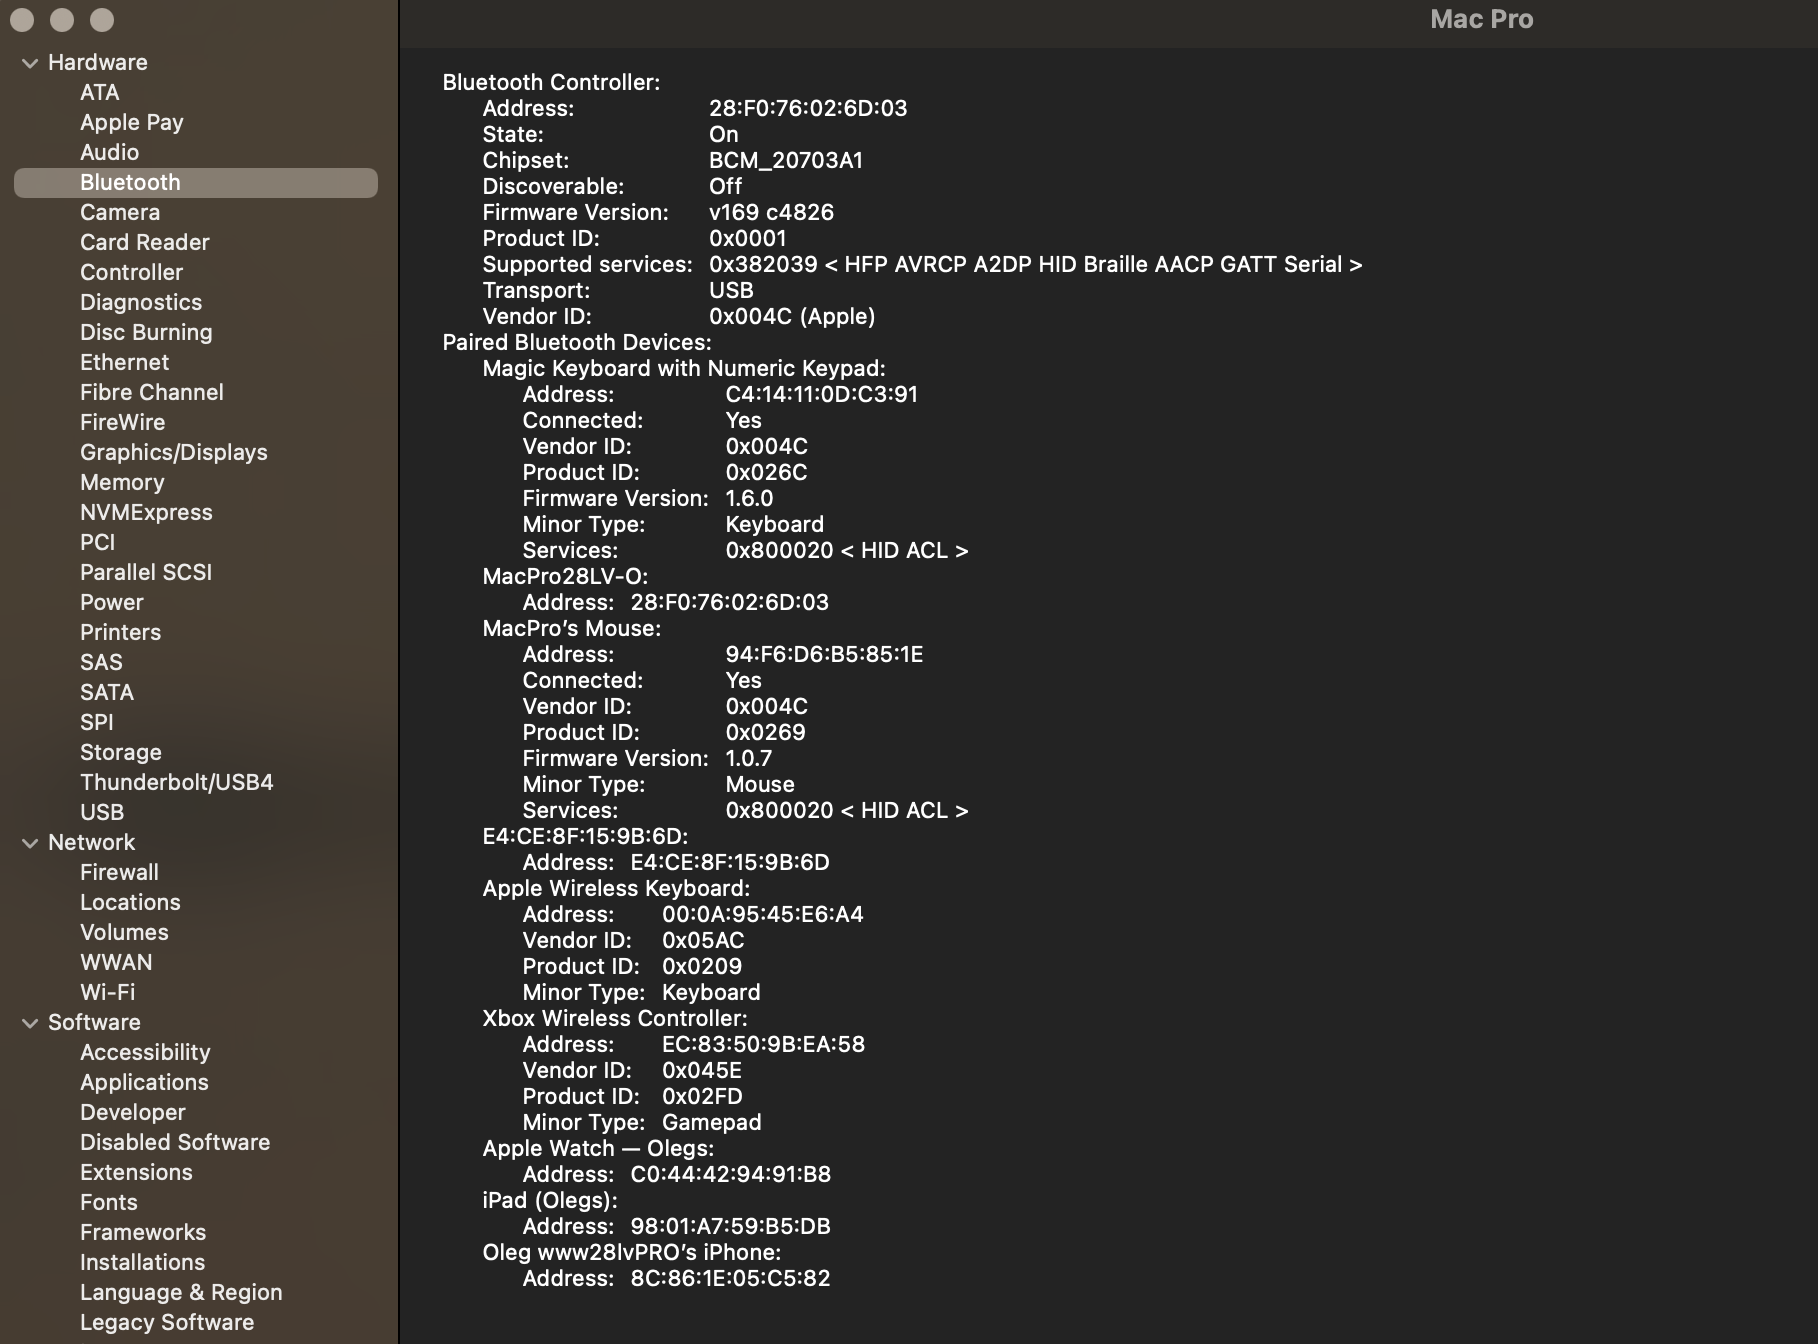Click the Network section heading

pyautogui.click(x=92, y=842)
